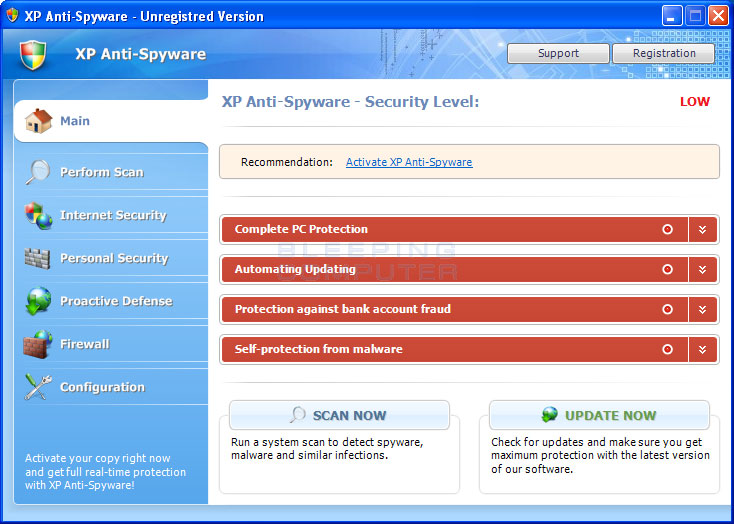Open the Configuration tab
734x524 pixels.
pyautogui.click(x=111, y=387)
